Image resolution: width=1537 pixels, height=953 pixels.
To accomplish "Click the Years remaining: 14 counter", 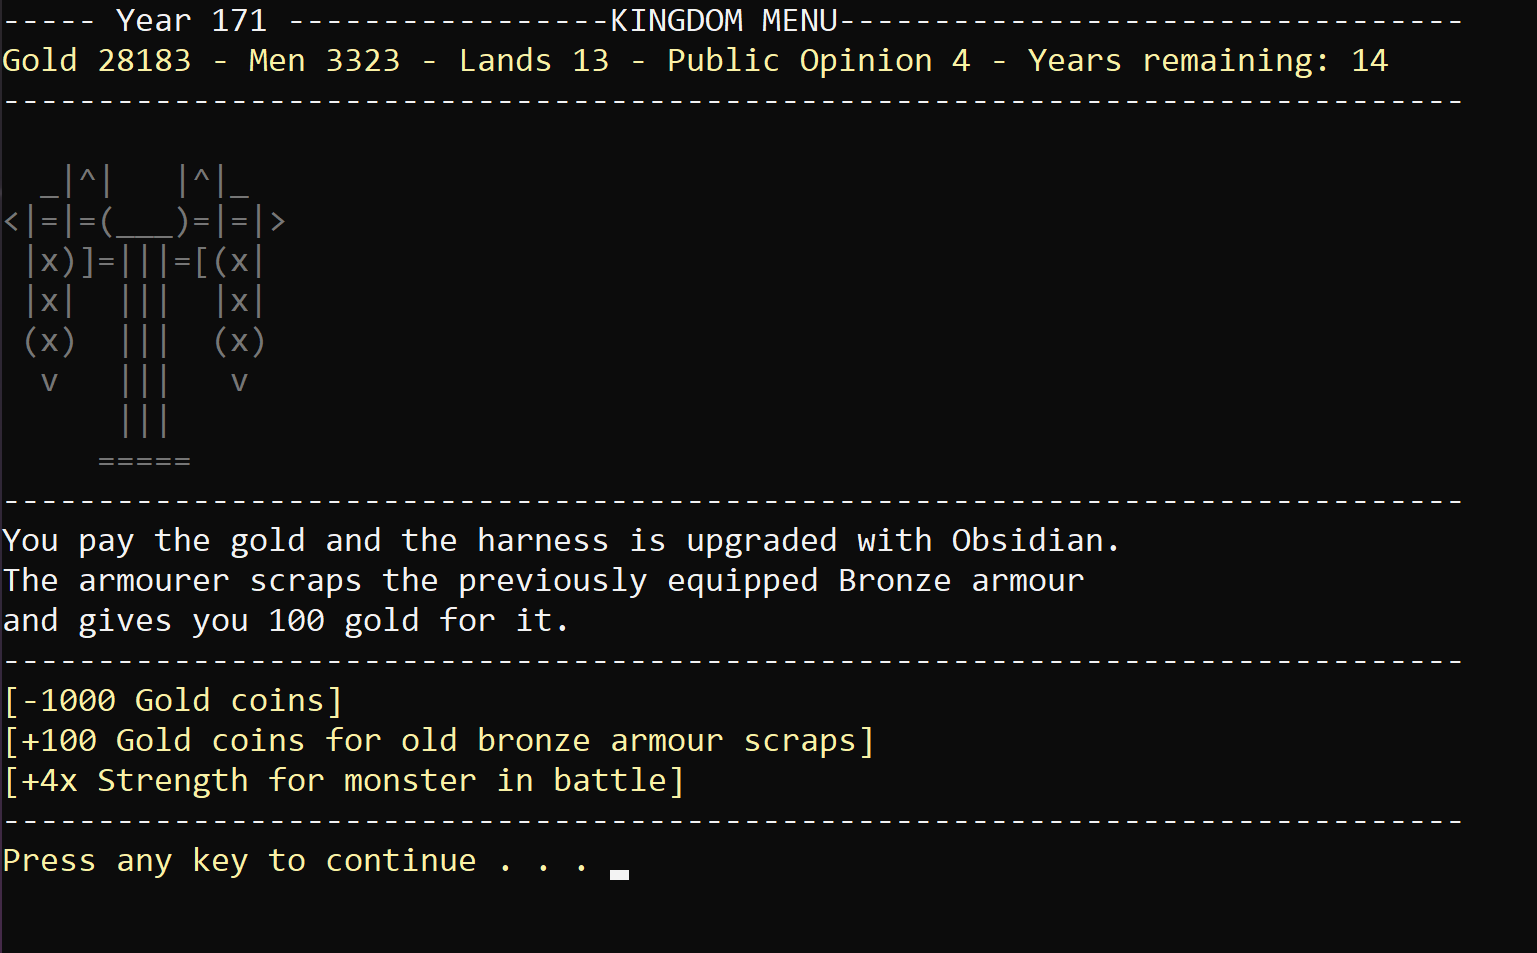I will pyautogui.click(x=1207, y=61).
